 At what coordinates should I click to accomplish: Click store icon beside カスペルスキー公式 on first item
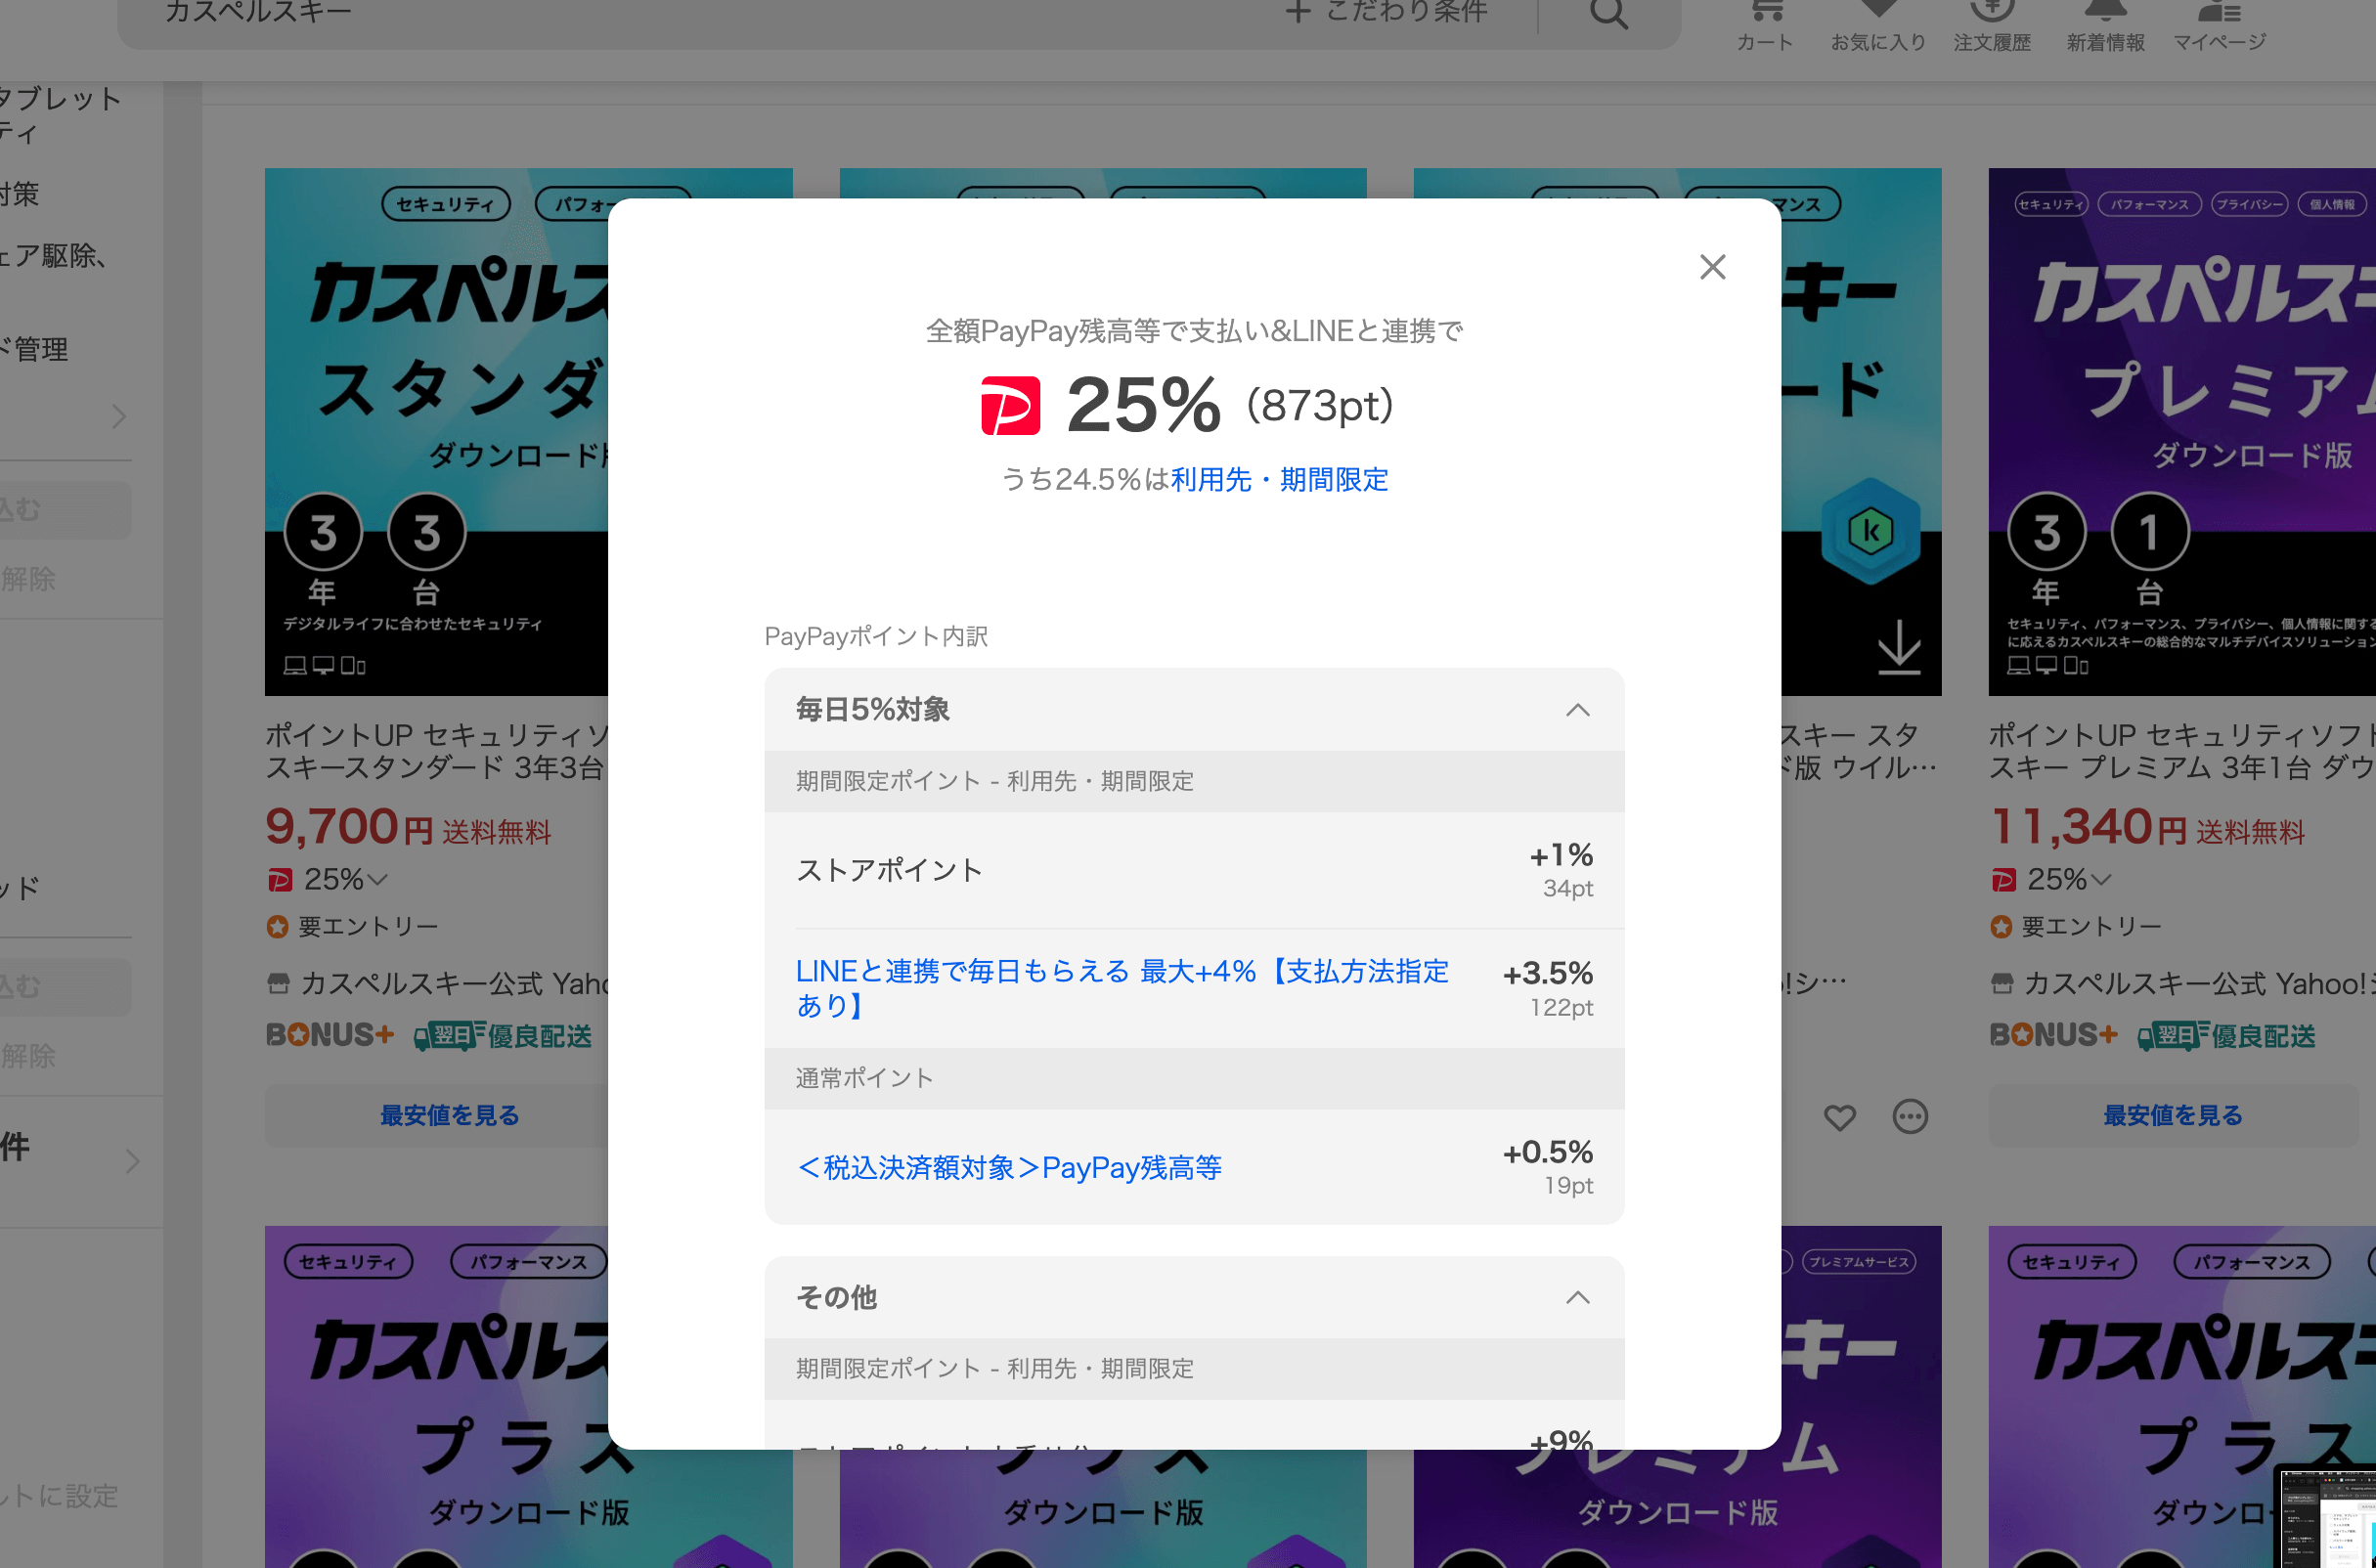(x=278, y=984)
